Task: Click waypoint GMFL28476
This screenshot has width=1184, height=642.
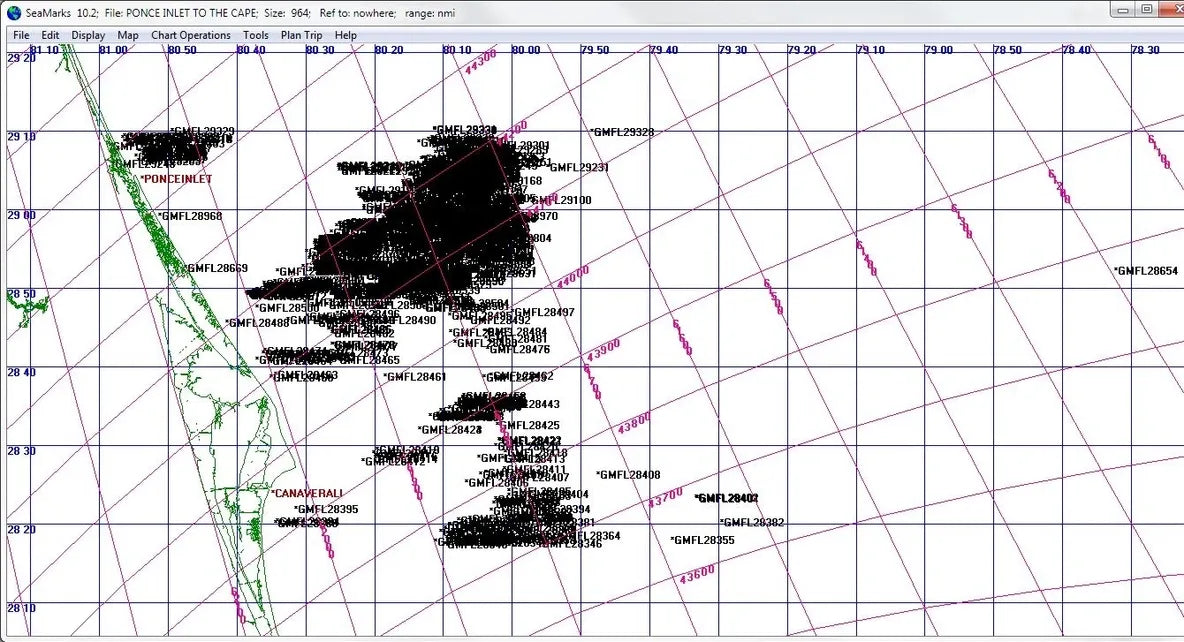Action: point(519,350)
